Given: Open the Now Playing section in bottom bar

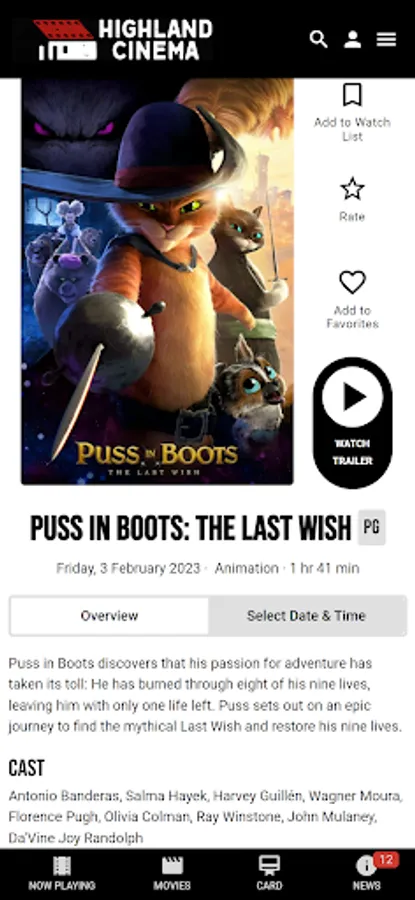Looking at the screenshot, I should click(61, 874).
